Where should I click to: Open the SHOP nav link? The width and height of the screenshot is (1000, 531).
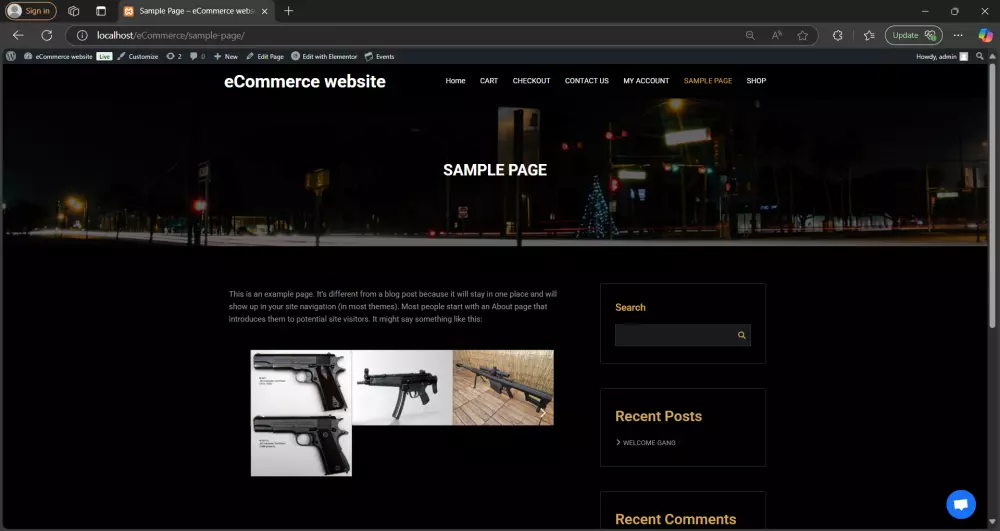756,81
